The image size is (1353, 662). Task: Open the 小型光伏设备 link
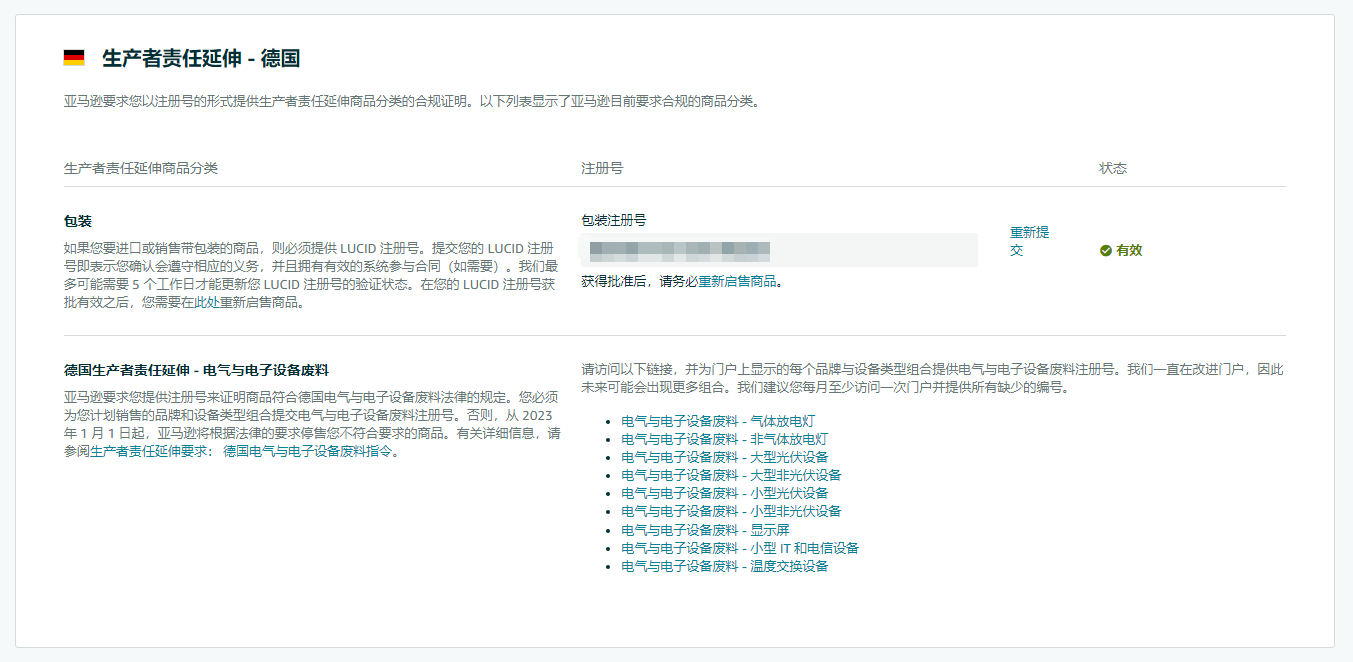pos(724,493)
